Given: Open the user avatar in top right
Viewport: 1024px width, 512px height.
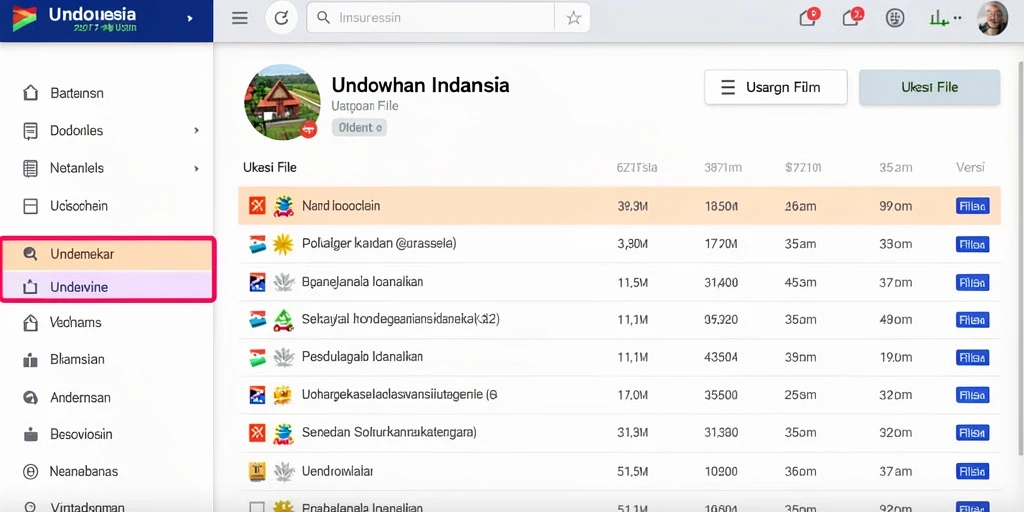Looking at the screenshot, I should (992, 18).
